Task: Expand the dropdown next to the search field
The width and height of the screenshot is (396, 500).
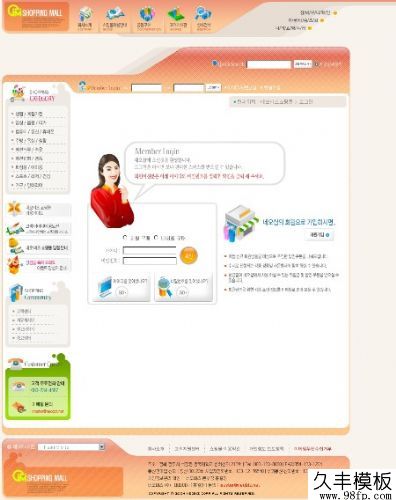Action: [303, 64]
